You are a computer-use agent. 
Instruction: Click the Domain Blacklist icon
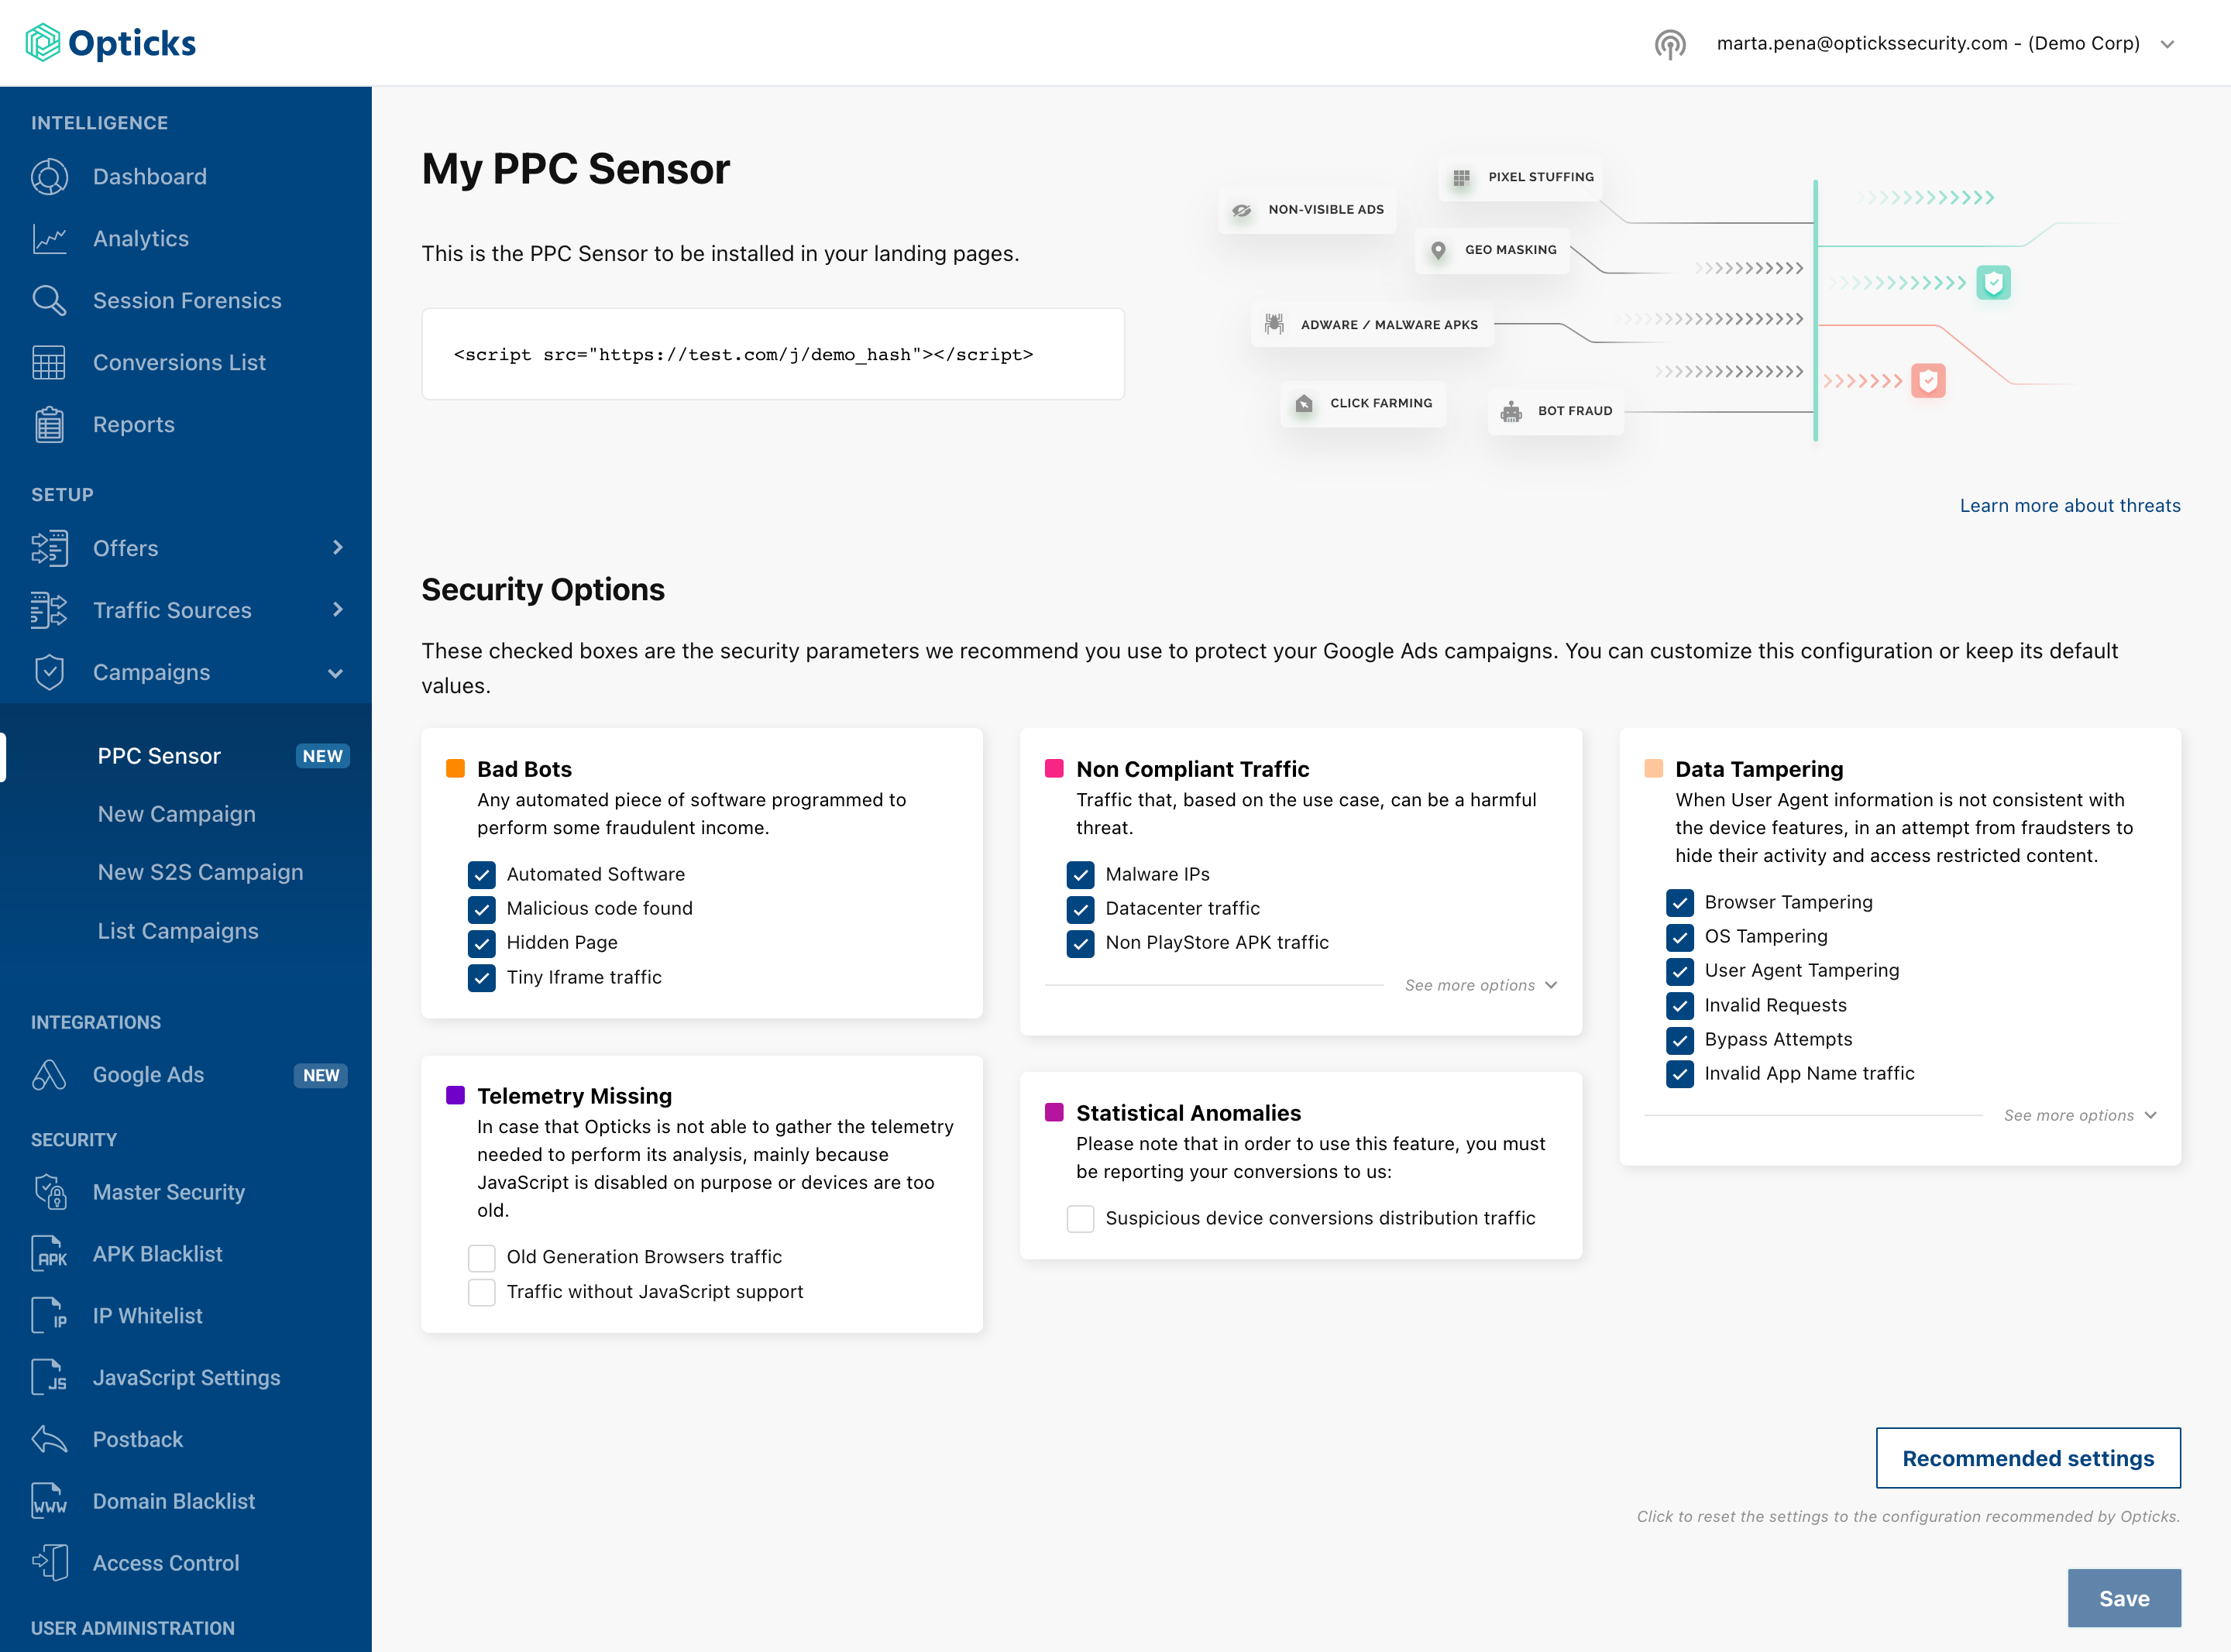click(x=49, y=1501)
